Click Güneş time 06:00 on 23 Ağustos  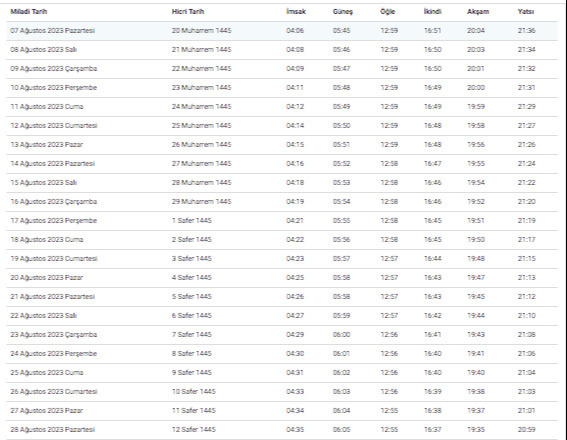pos(341,335)
